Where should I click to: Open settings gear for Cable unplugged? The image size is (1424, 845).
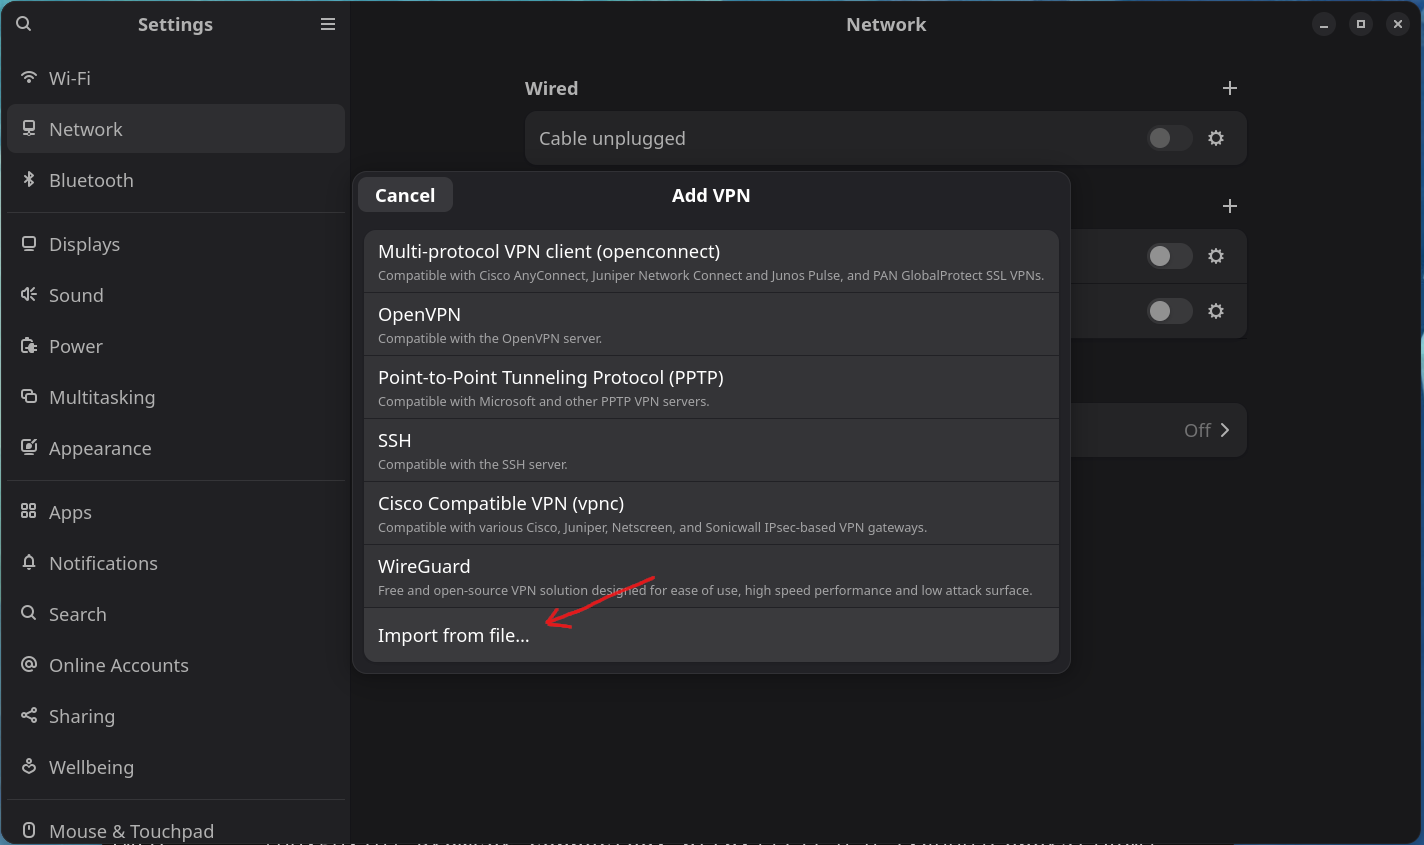coord(1216,138)
